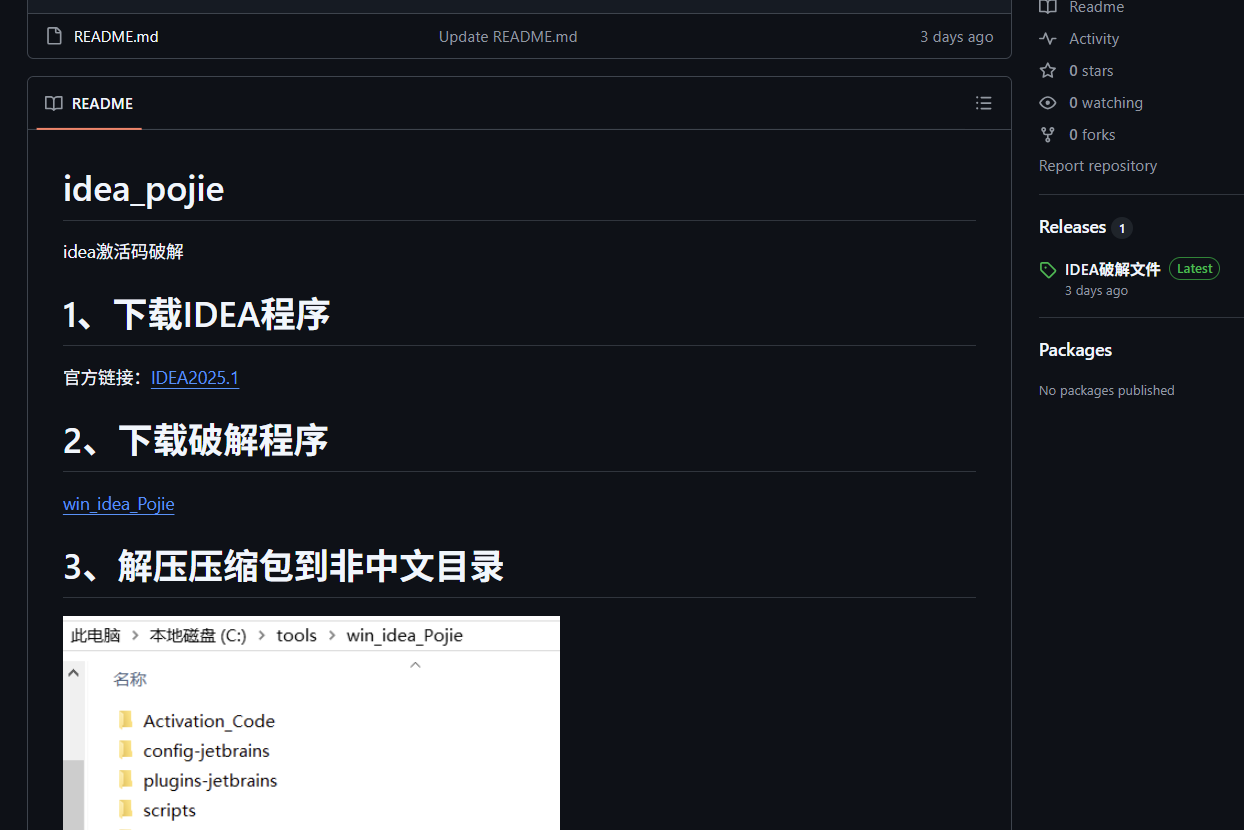Click the green Latest release badge
1244x830 pixels.
(1194, 269)
